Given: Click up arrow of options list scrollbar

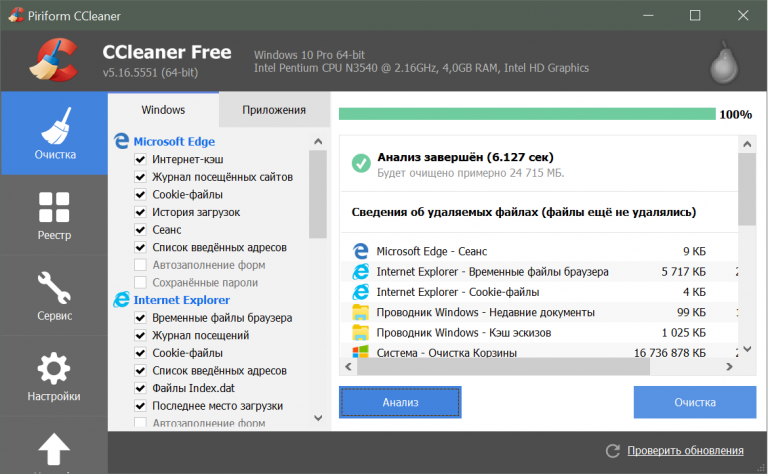Looking at the screenshot, I should pyautogui.click(x=318, y=142).
